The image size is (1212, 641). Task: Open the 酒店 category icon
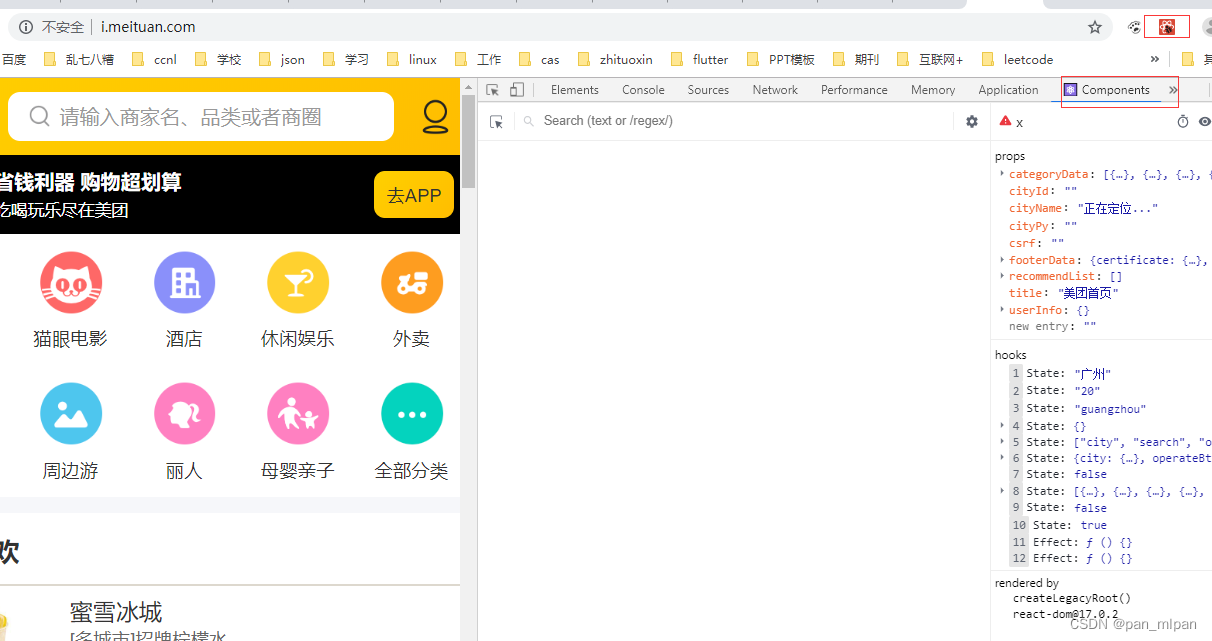[x=184, y=283]
